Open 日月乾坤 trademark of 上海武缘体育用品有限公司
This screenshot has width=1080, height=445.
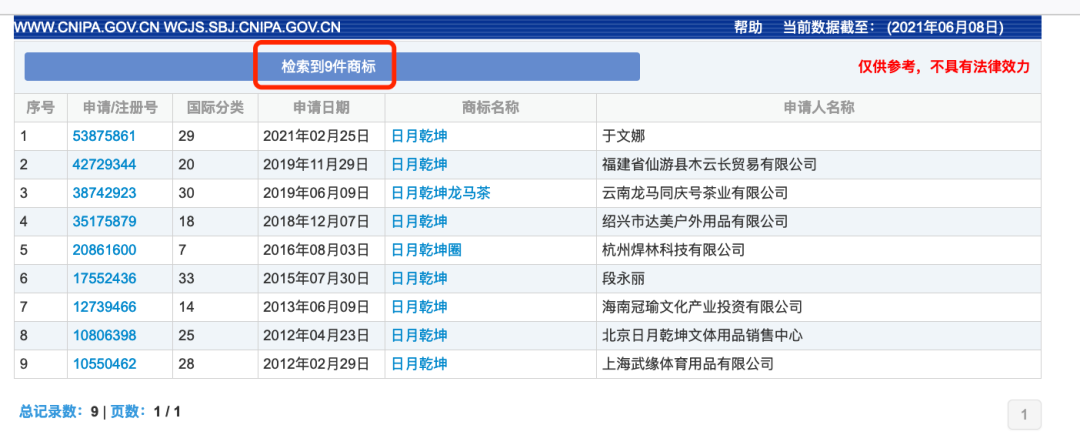pyautogui.click(x=419, y=364)
